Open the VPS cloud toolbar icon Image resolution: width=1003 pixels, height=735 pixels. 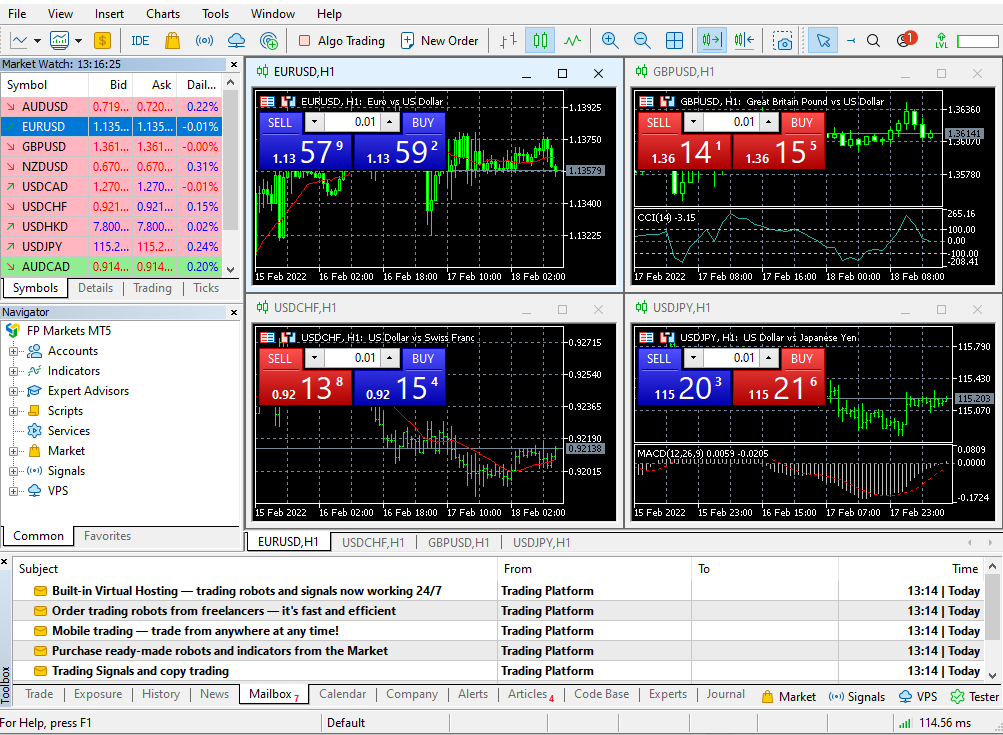[236, 41]
